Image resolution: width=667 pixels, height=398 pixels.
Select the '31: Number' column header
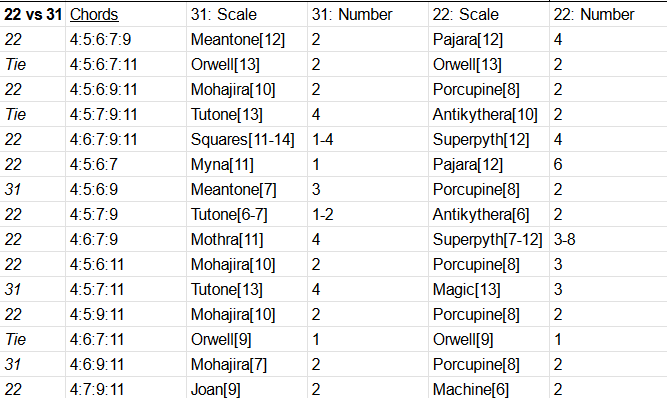pyautogui.click(x=368, y=14)
